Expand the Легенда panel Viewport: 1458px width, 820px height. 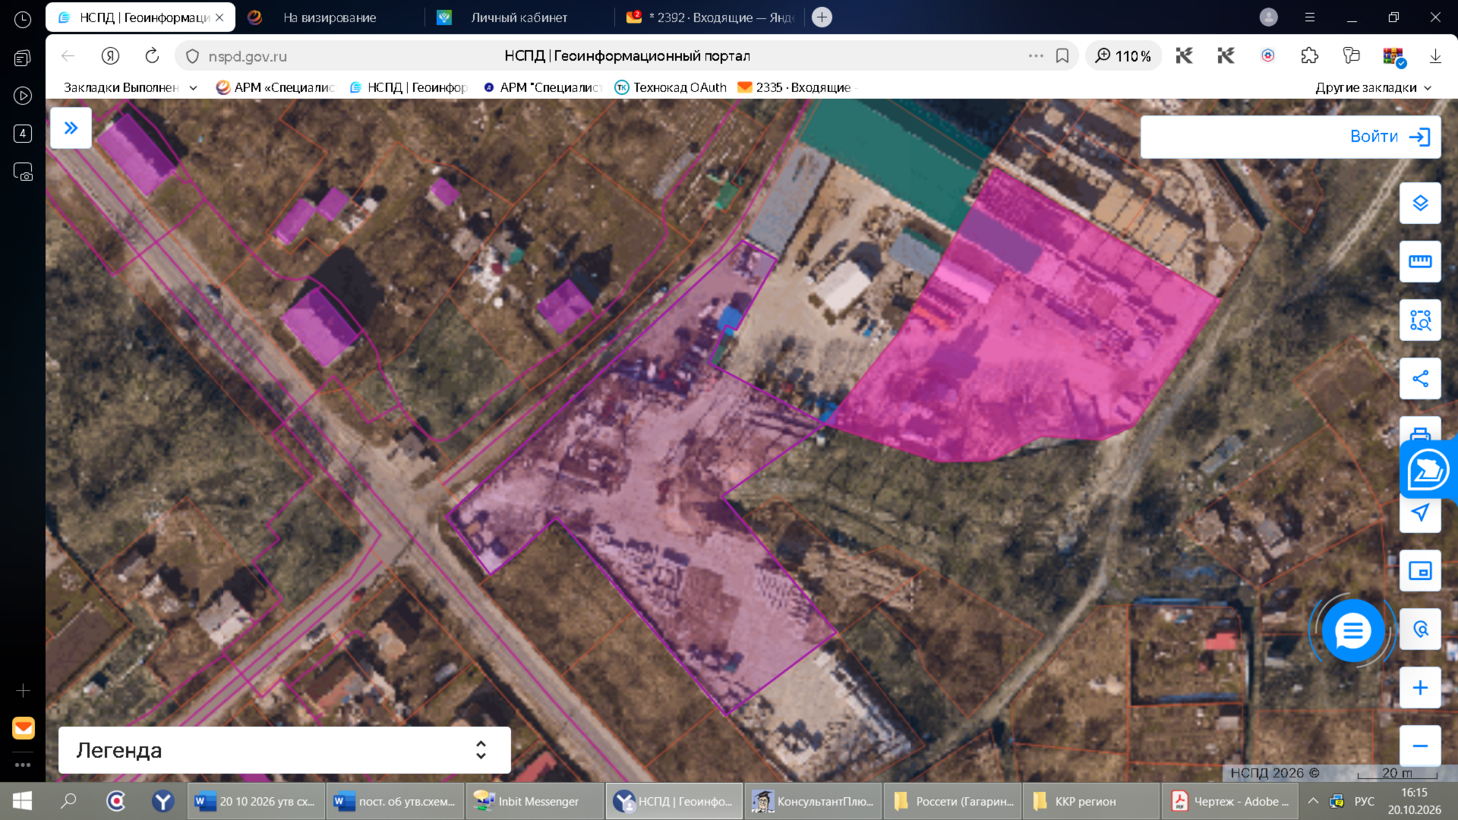(x=284, y=750)
